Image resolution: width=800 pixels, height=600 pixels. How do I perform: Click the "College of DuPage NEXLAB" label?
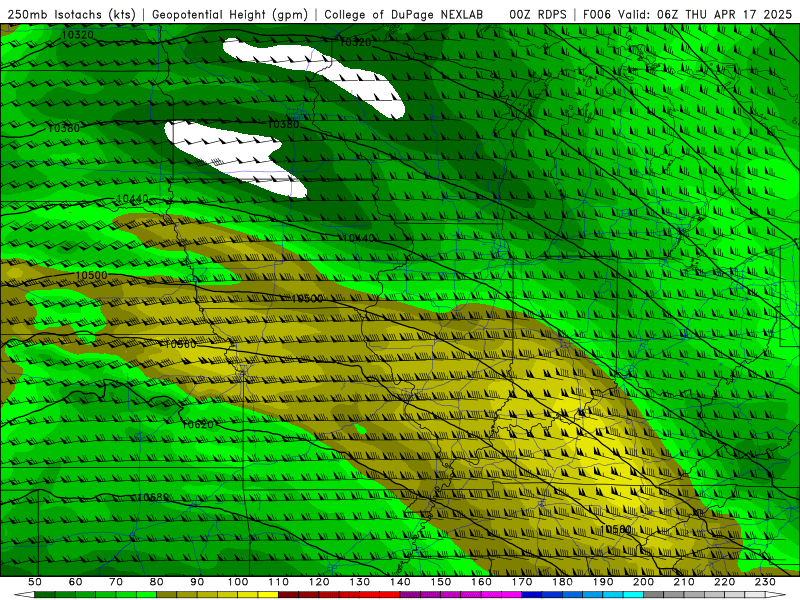(x=404, y=14)
